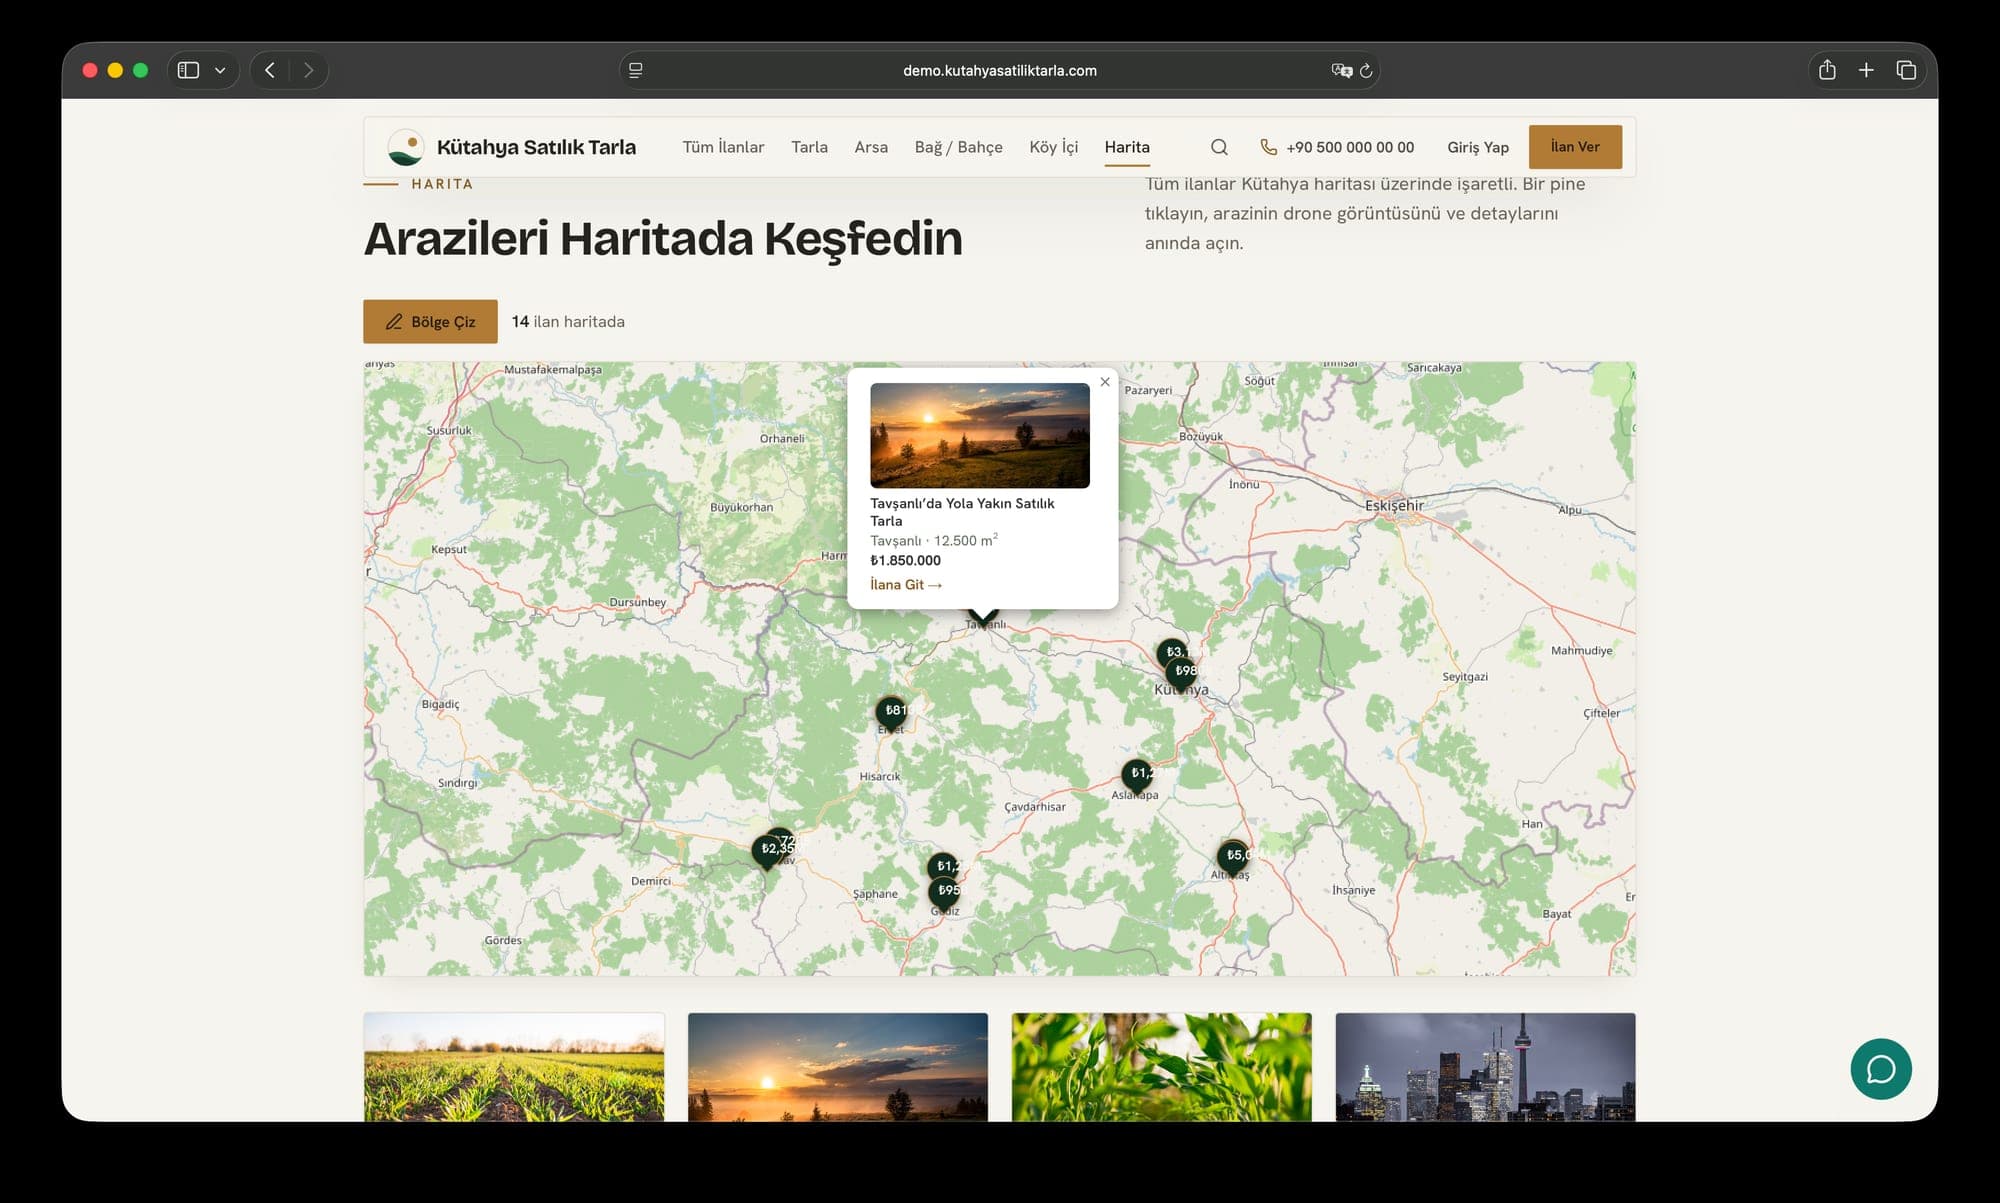Image resolution: width=2000 pixels, height=1203 pixels.
Task: Open the crop field rows listing thumbnail
Action: 514,1067
